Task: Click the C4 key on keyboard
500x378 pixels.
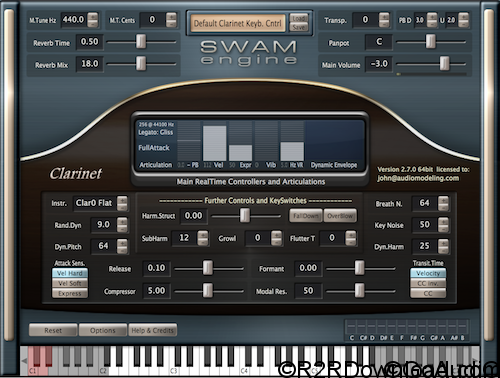Action: click(244, 370)
